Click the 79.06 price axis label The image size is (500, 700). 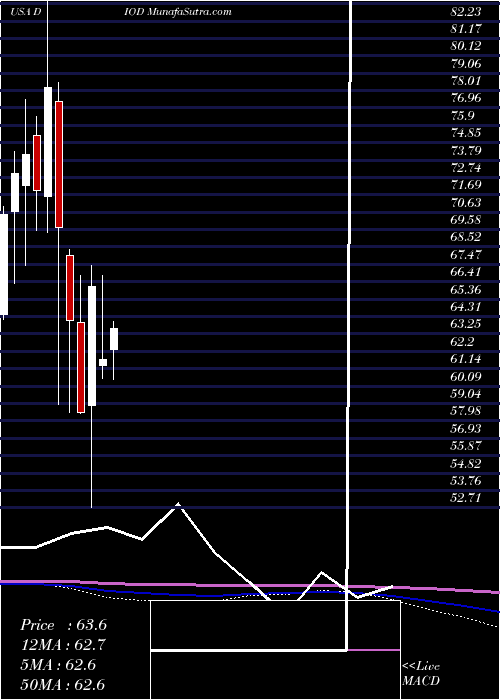(x=465, y=64)
